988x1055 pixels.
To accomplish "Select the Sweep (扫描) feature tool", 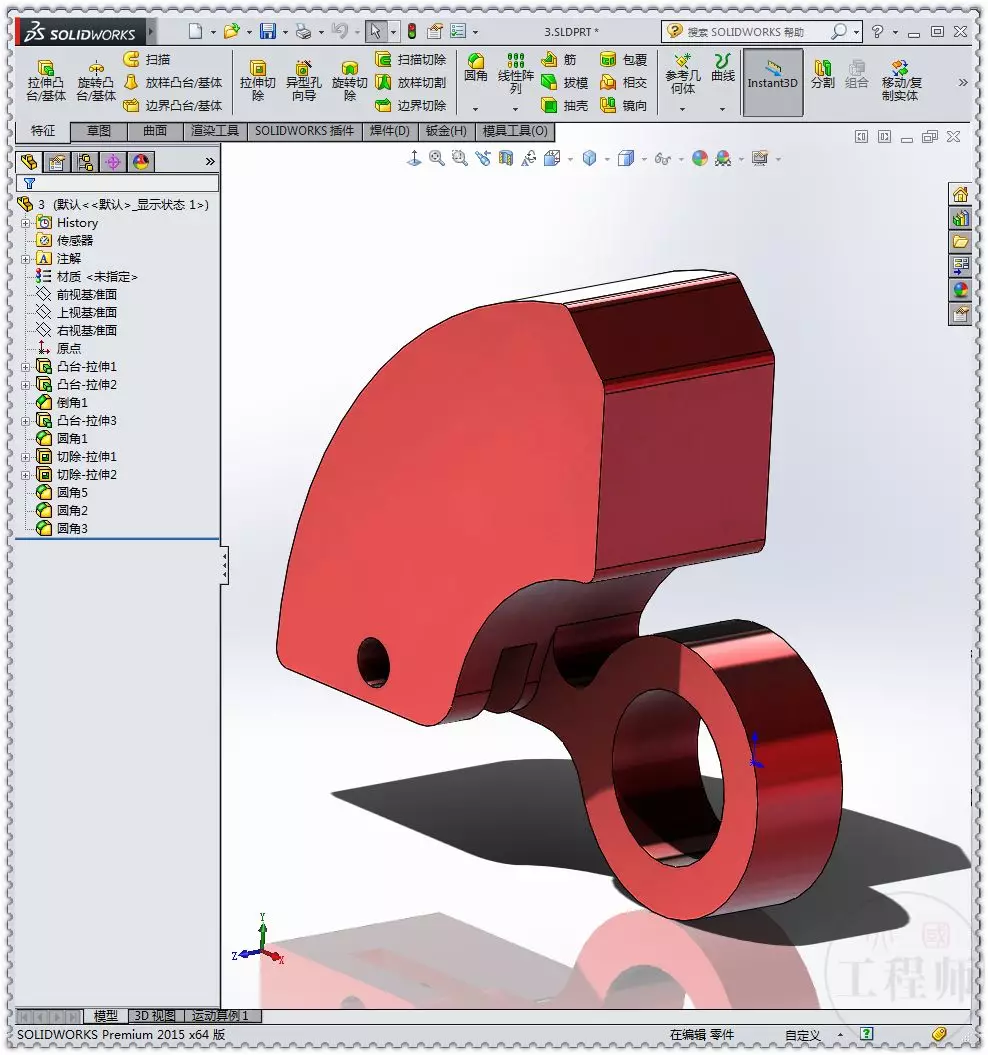I will (x=147, y=59).
